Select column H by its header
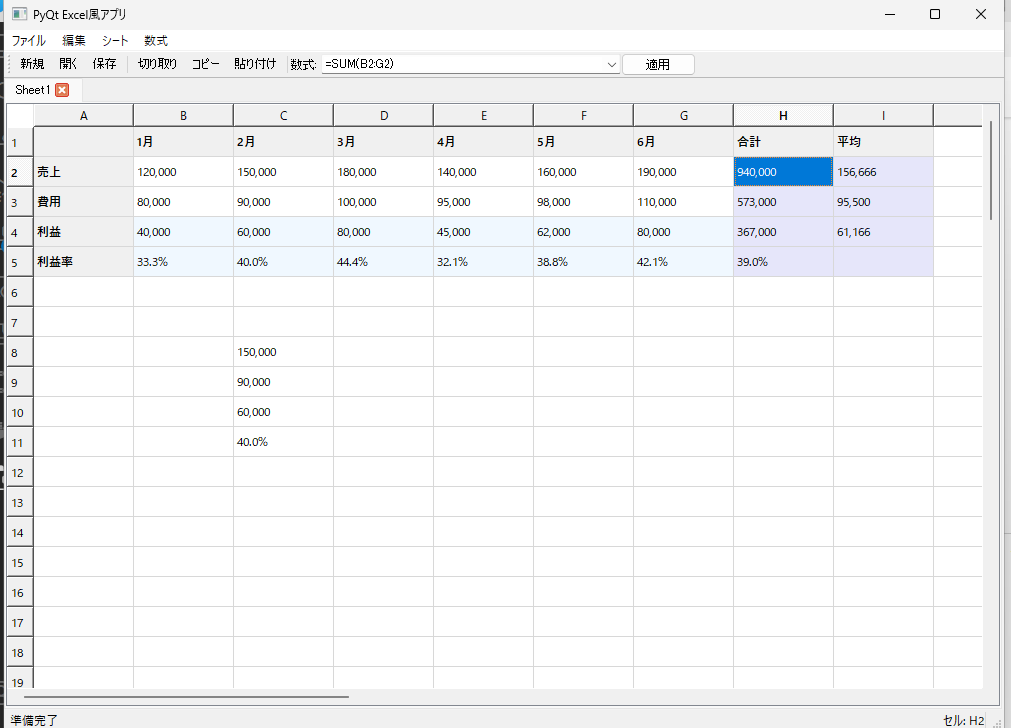Image resolution: width=1011 pixels, height=728 pixels. point(783,114)
